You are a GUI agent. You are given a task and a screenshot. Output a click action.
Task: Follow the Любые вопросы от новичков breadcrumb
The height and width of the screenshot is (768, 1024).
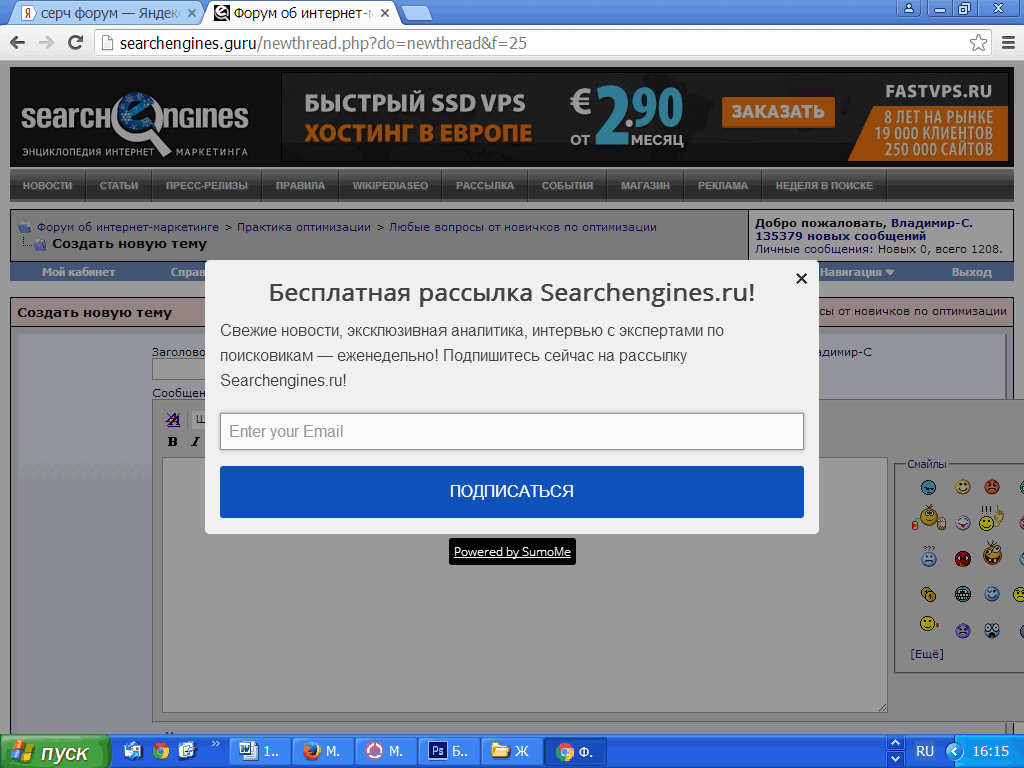(x=523, y=227)
